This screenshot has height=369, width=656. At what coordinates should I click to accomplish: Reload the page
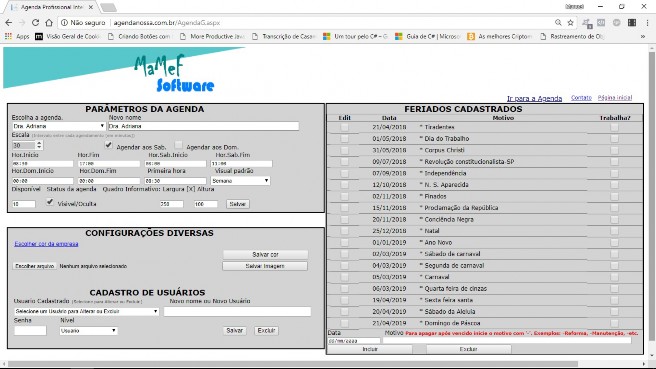tap(36, 23)
